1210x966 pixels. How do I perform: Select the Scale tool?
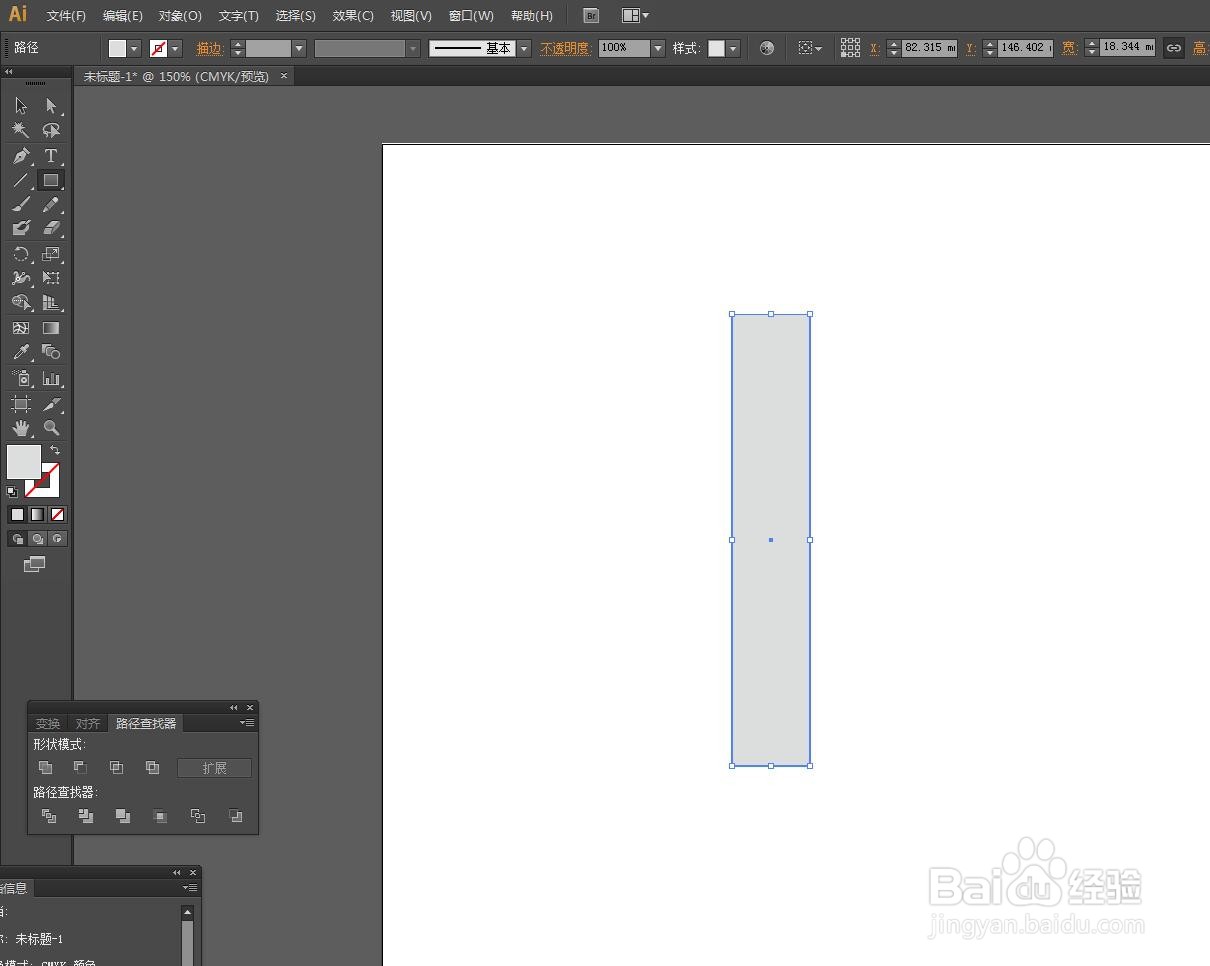point(51,254)
